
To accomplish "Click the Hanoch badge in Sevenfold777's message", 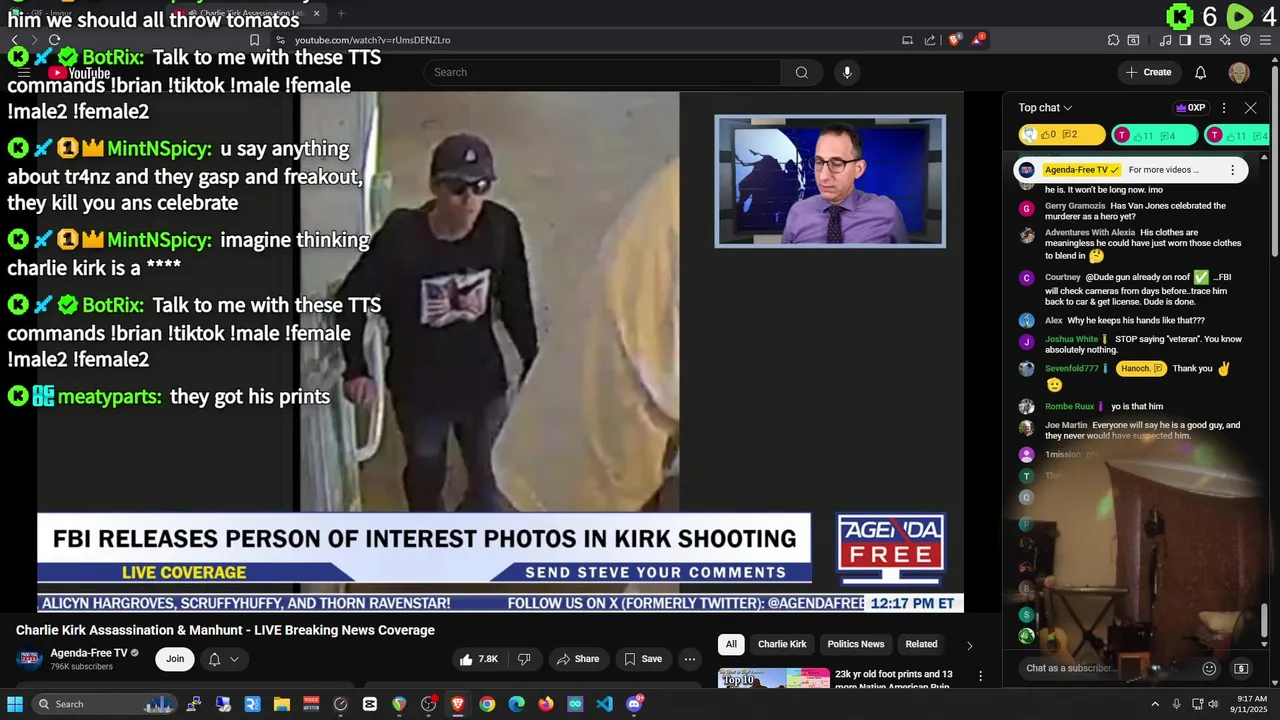I will pyautogui.click(x=1141, y=369).
